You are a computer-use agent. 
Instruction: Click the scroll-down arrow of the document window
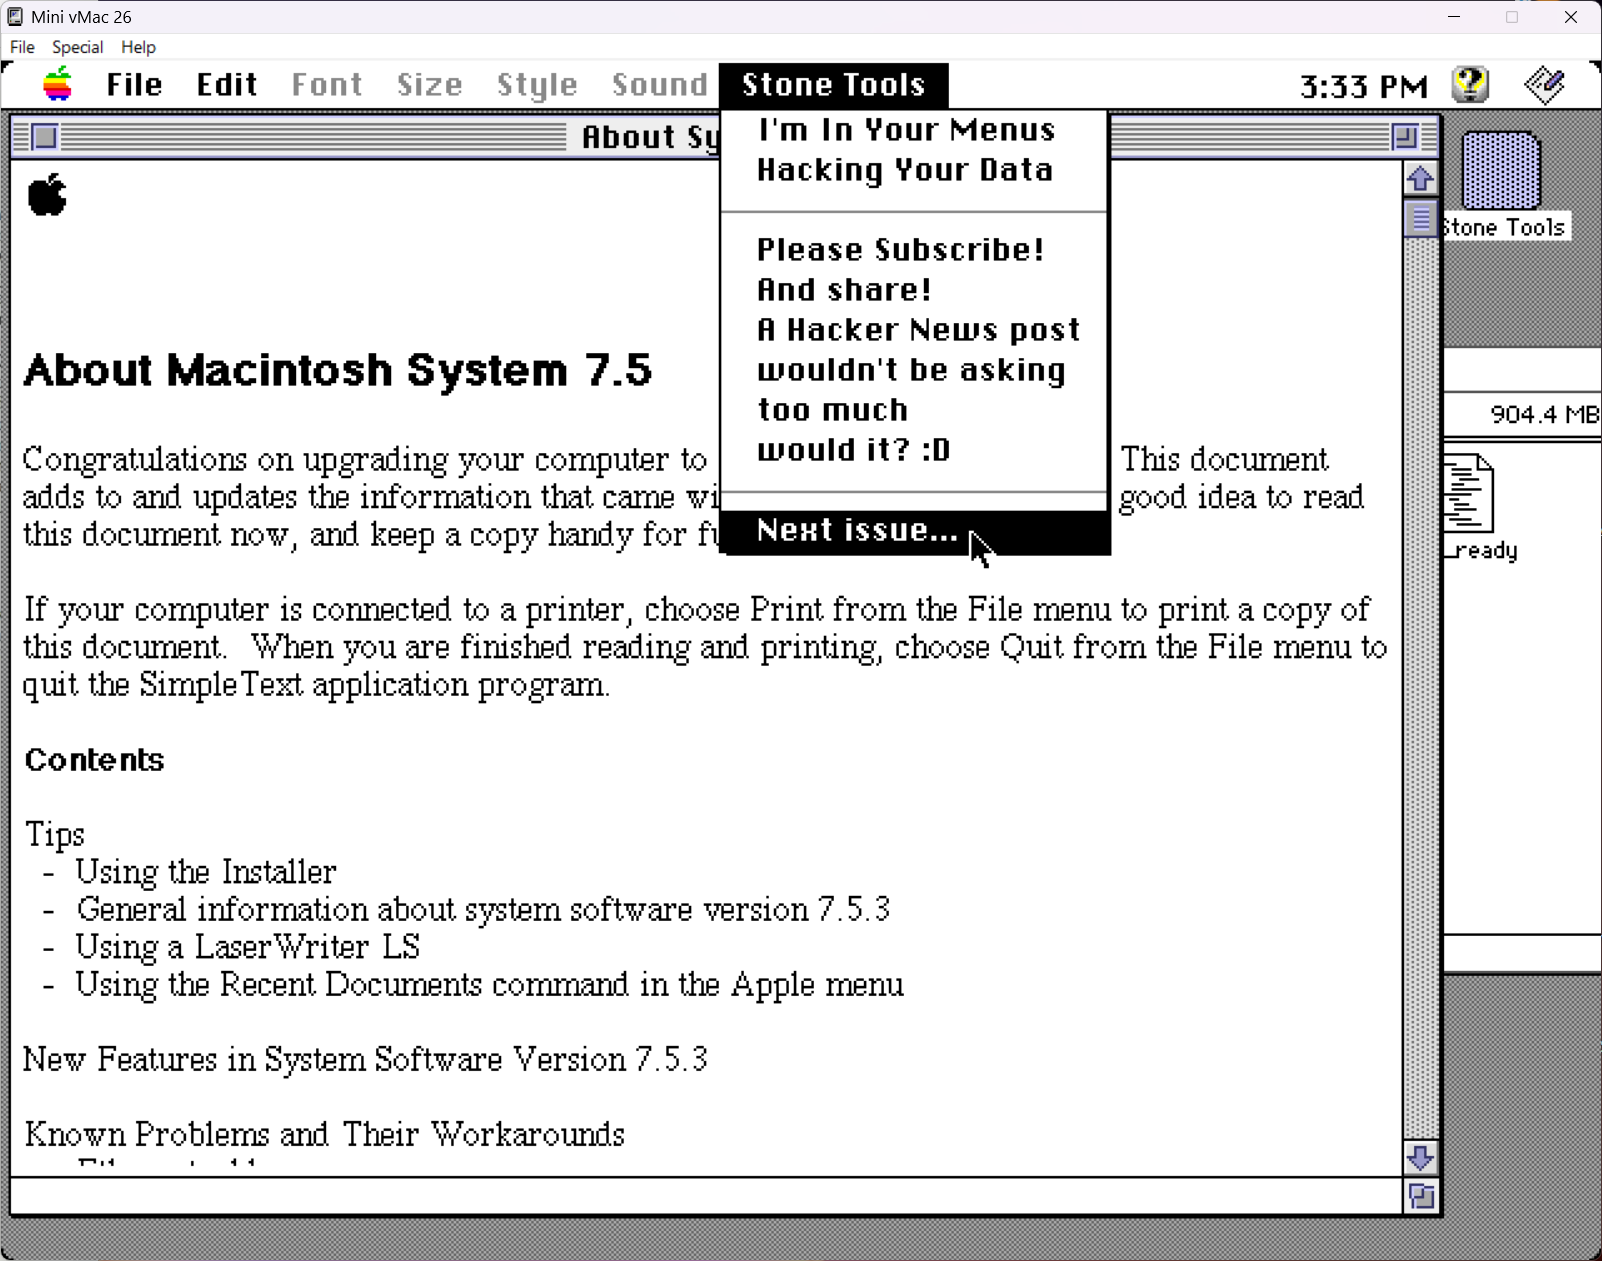click(x=1421, y=1158)
